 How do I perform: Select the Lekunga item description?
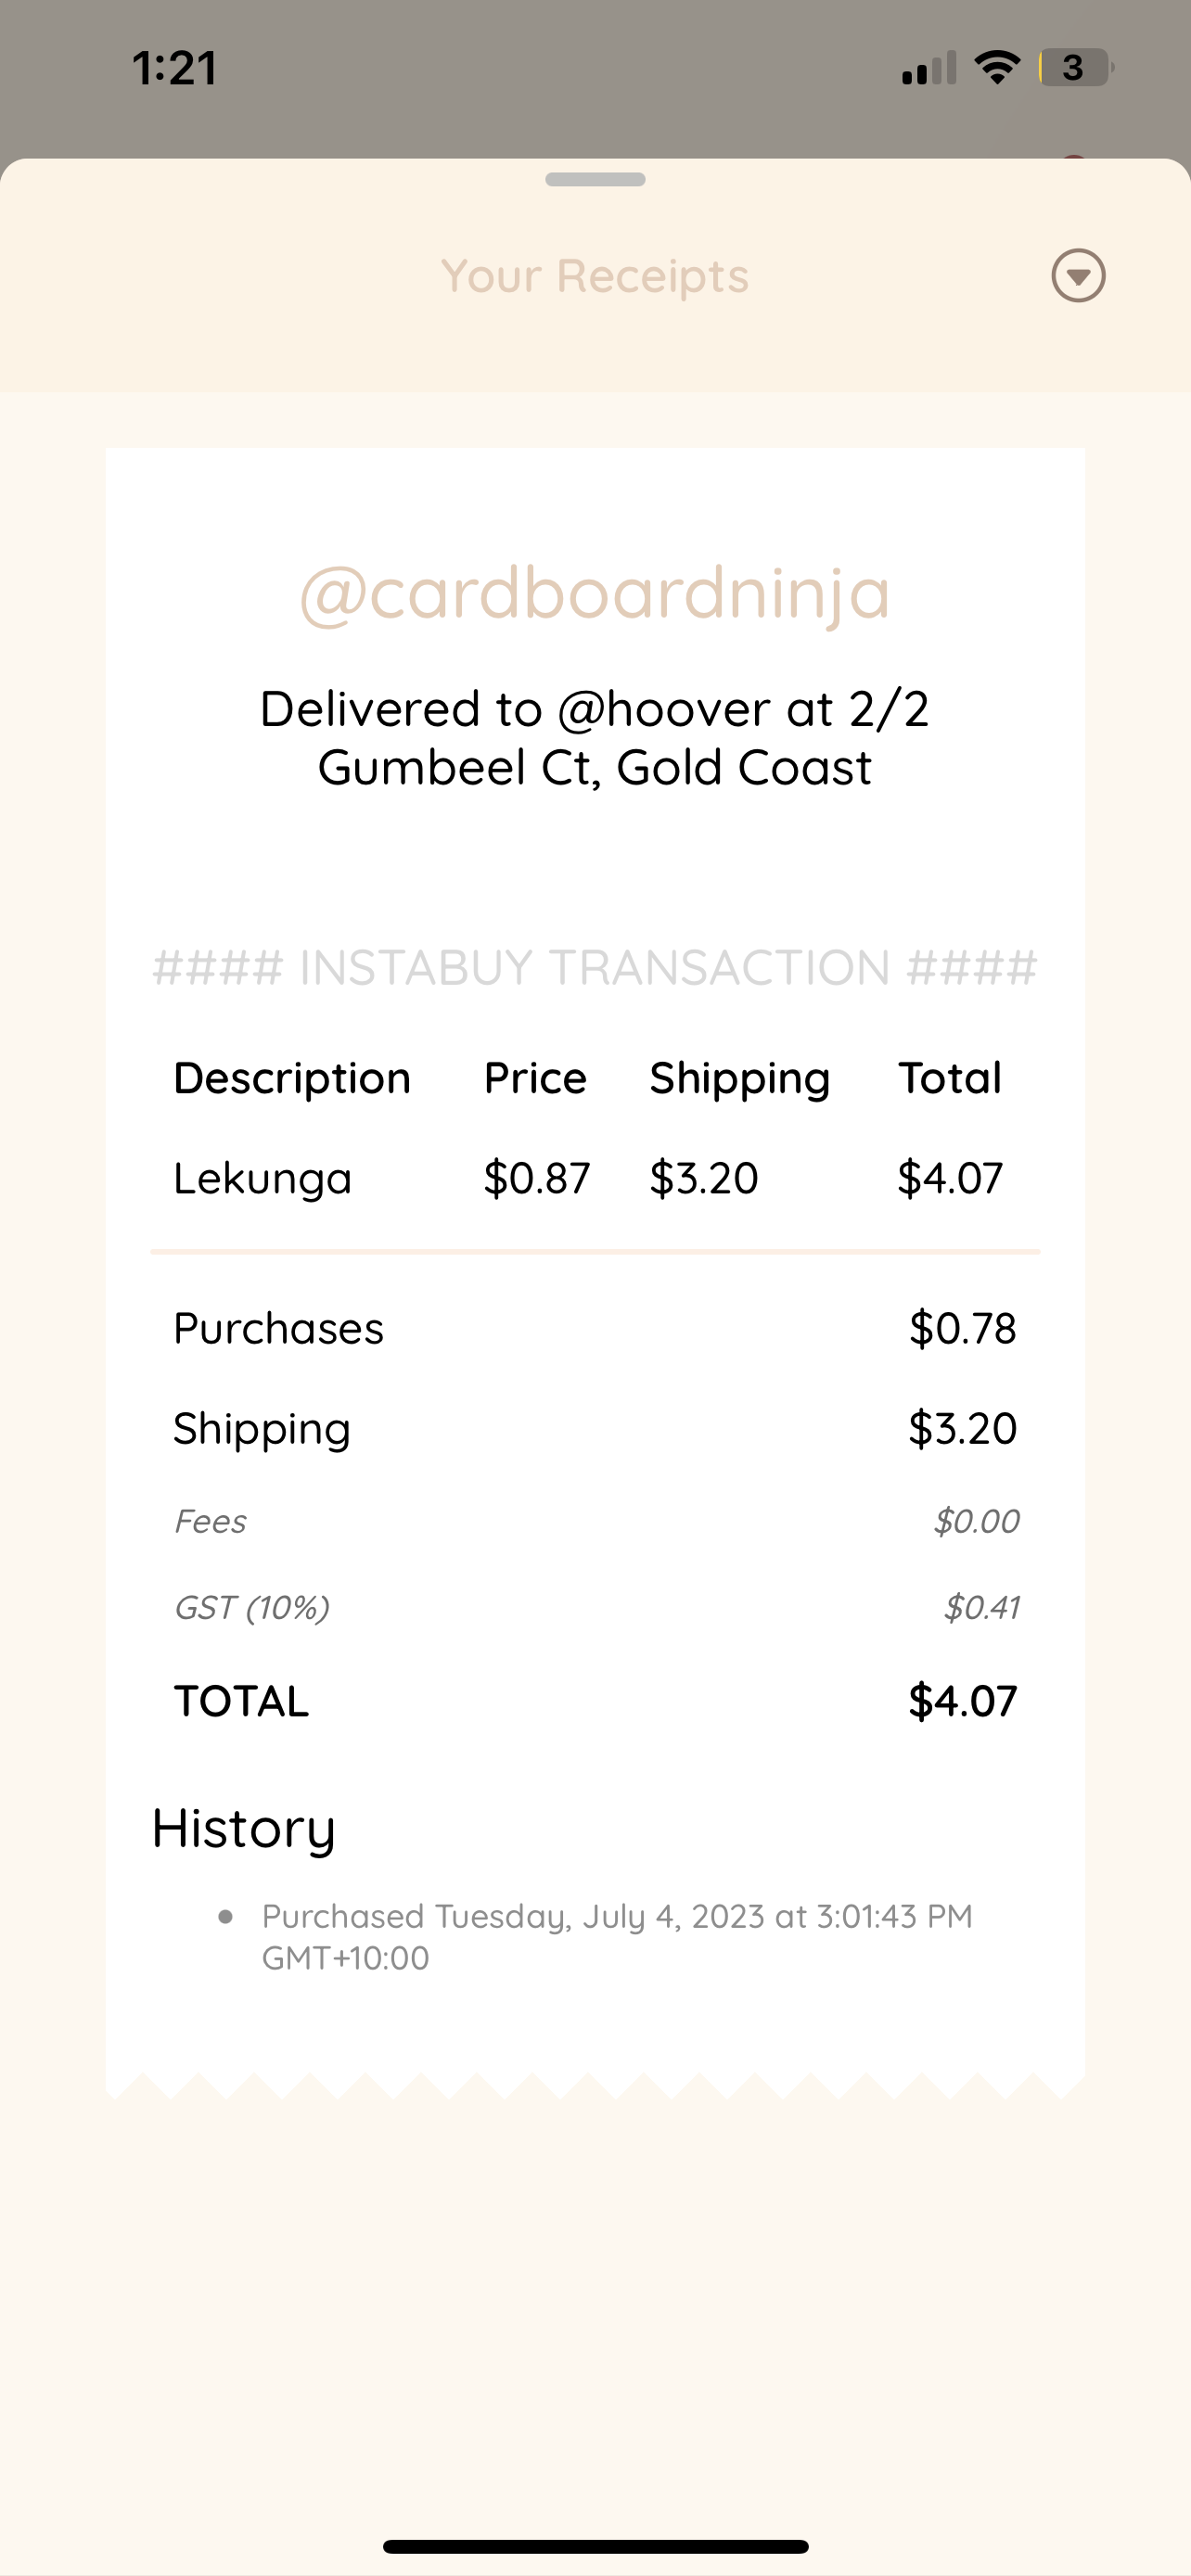(263, 1178)
